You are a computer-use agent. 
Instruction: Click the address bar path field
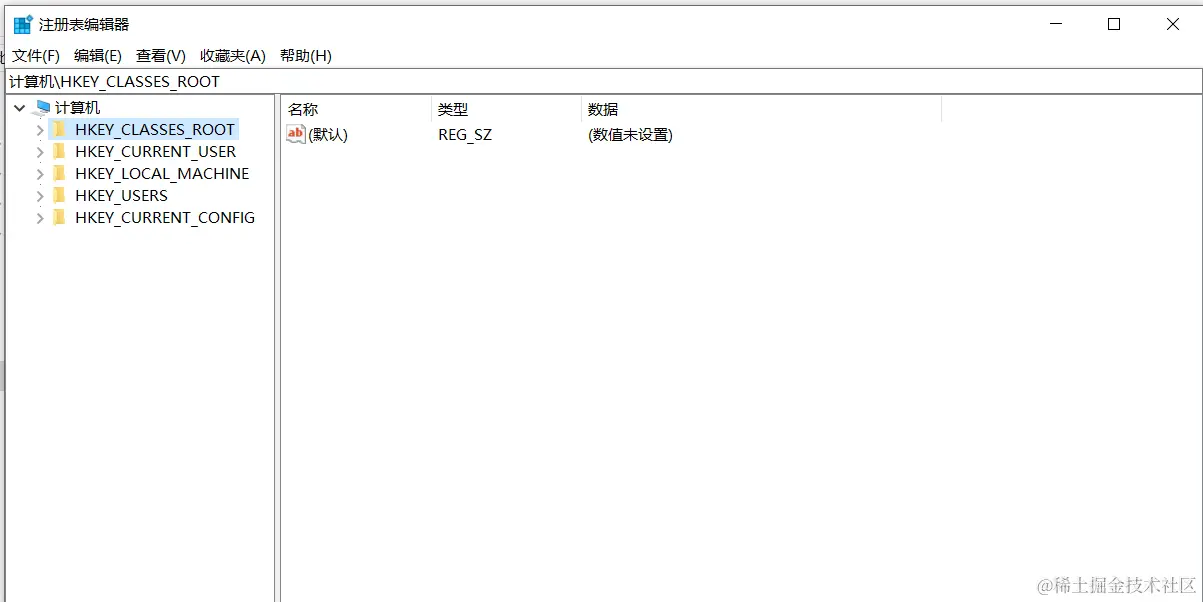pos(602,82)
